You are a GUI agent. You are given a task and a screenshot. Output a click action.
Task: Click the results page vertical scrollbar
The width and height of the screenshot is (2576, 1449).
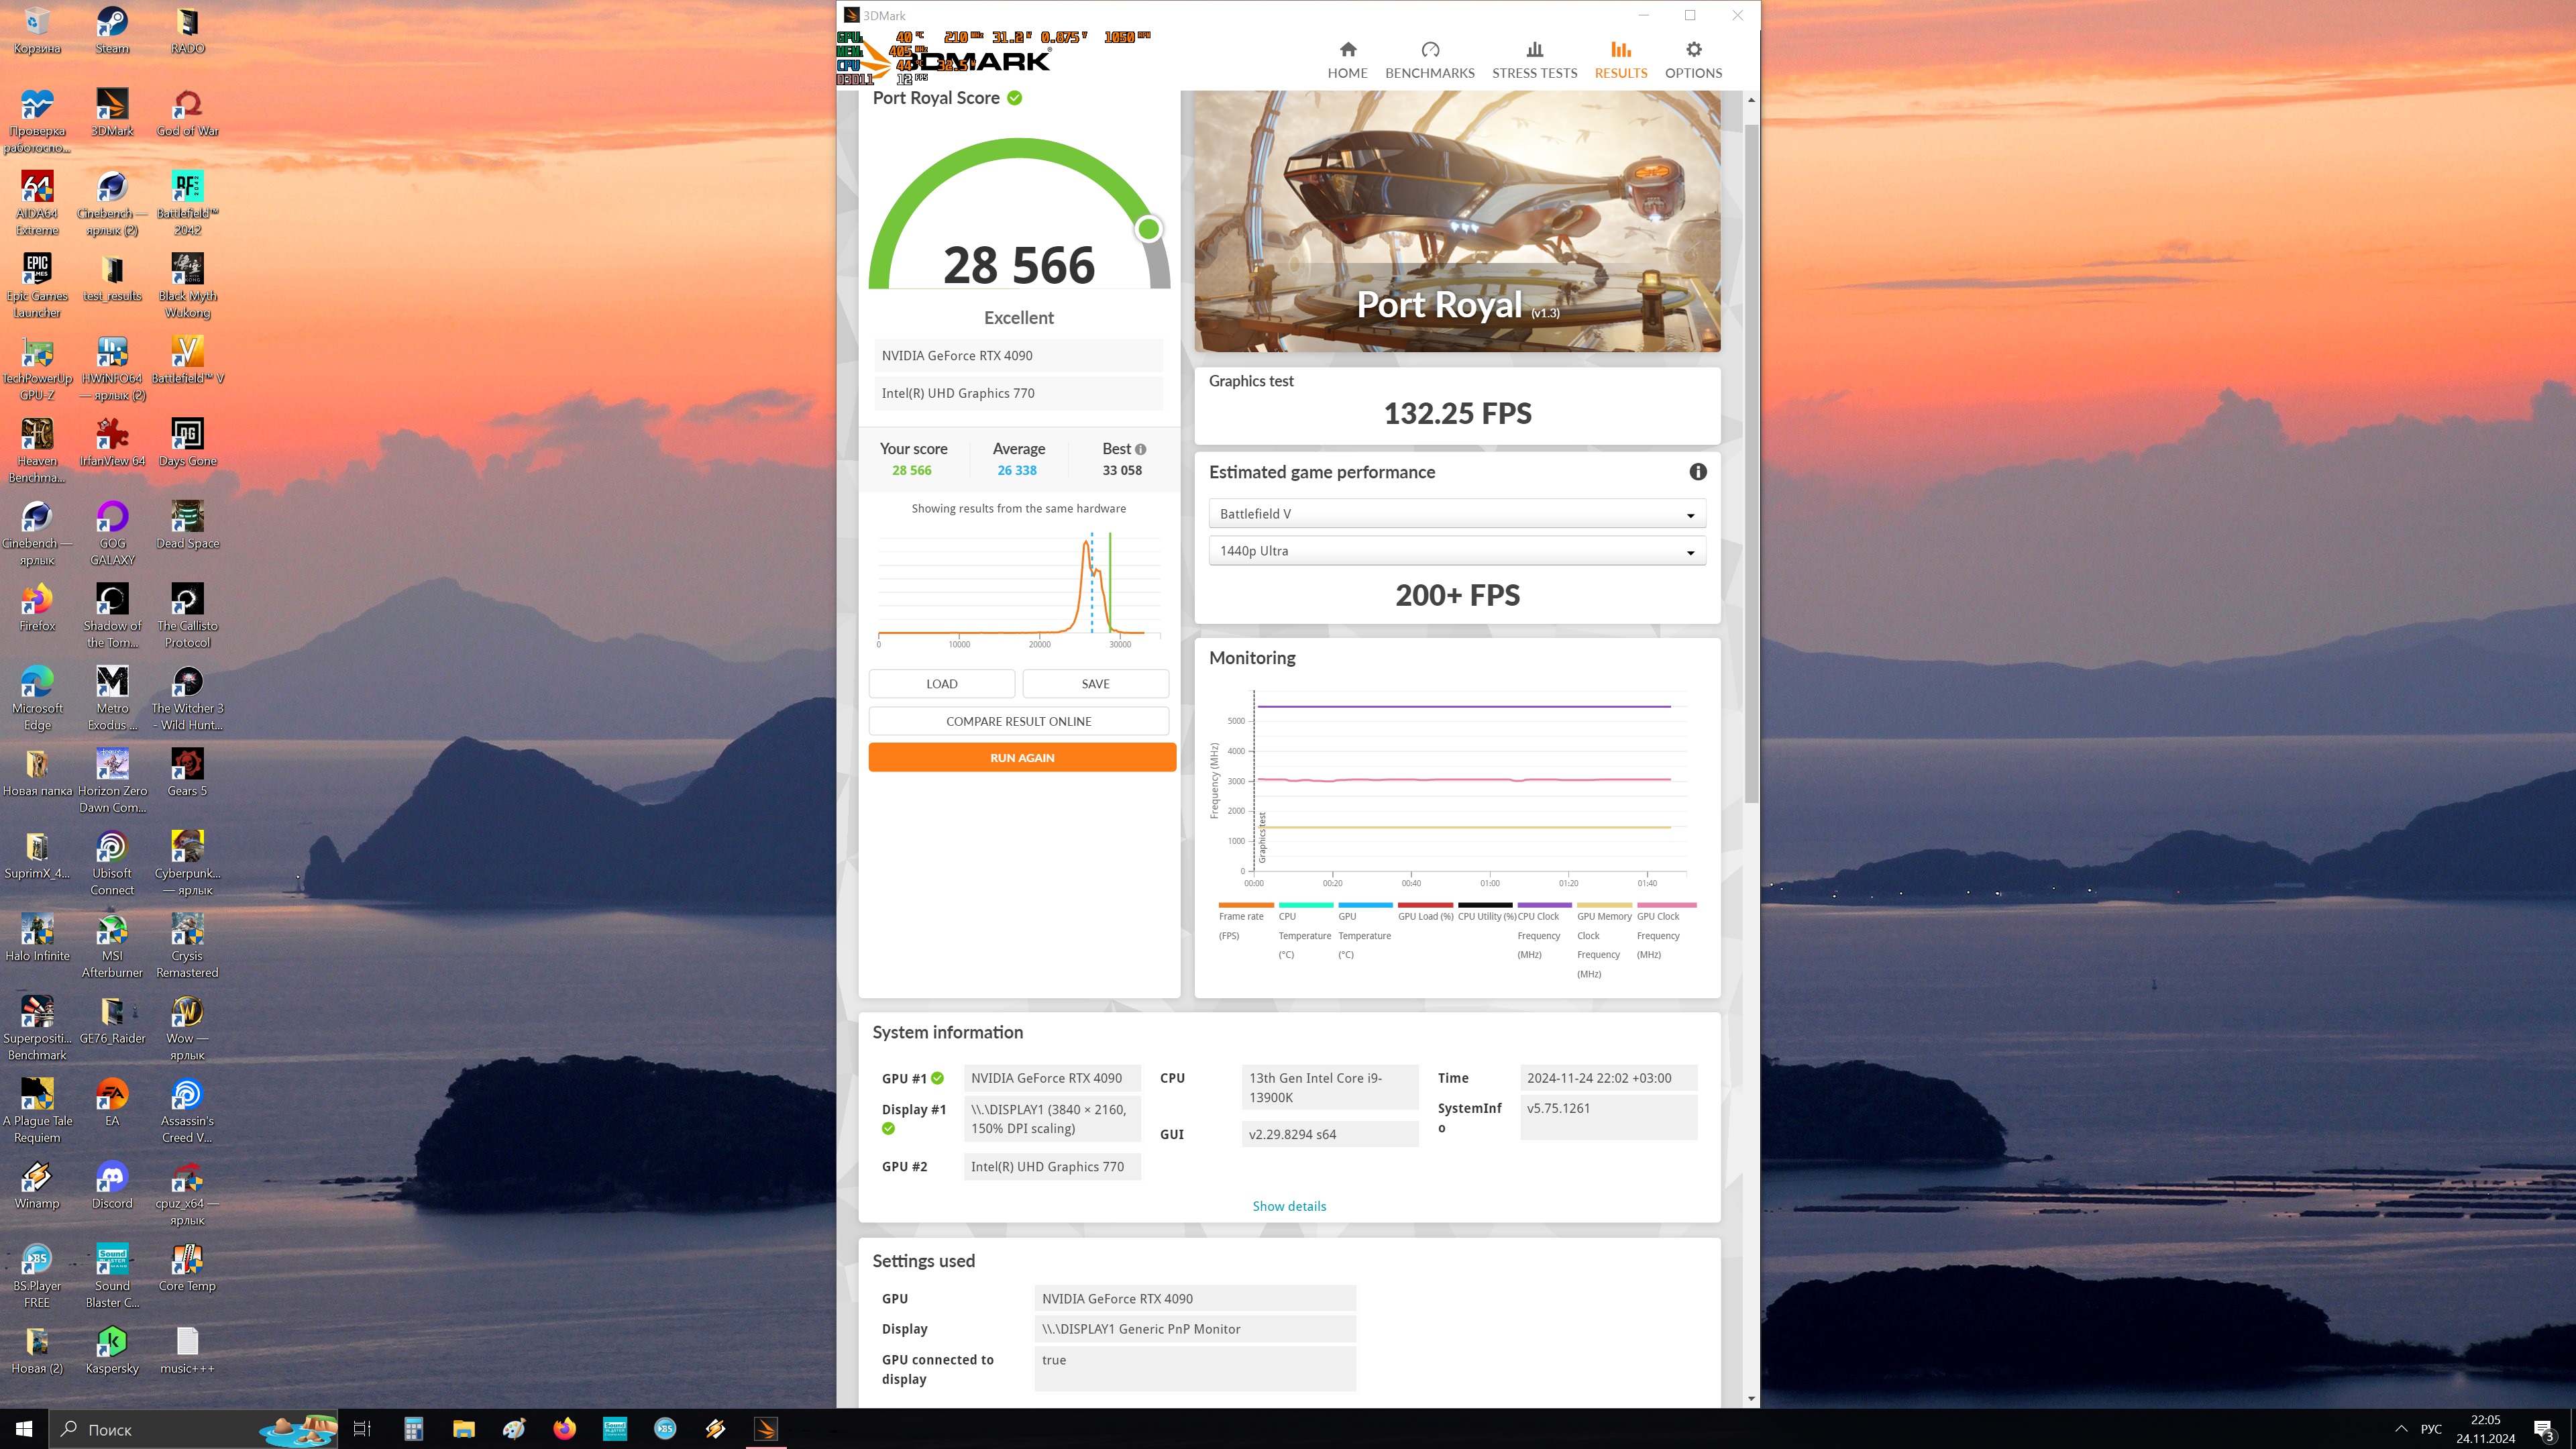[x=1751, y=460]
